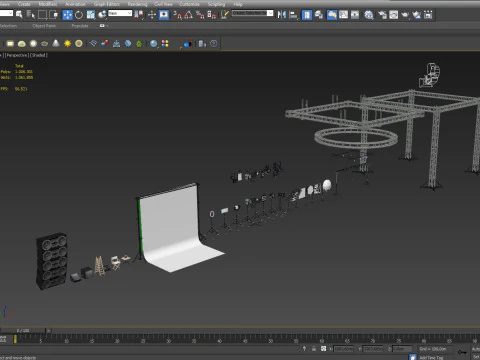Open the selection filter dropdown

(6, 13)
